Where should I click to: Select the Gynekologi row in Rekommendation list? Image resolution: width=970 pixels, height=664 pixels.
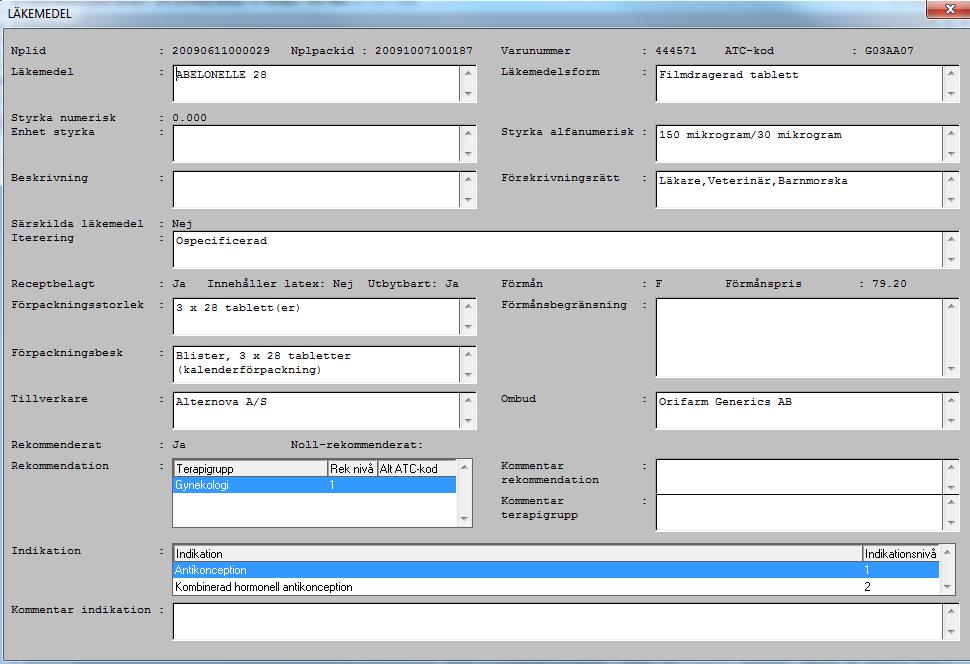315,485
